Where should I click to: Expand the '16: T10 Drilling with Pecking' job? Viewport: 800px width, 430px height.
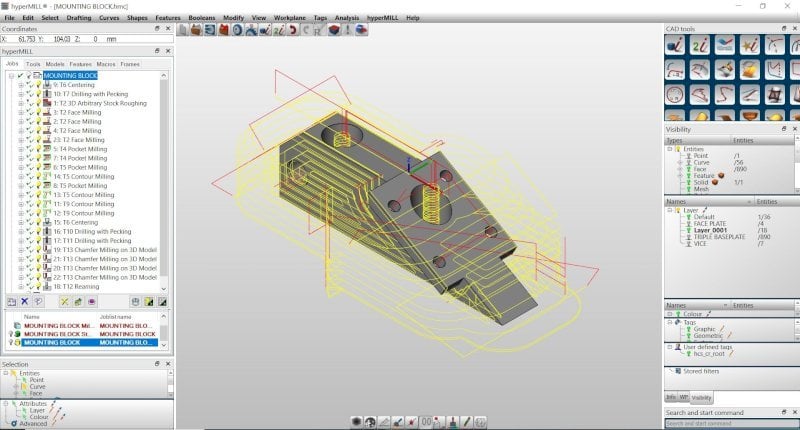[21, 232]
